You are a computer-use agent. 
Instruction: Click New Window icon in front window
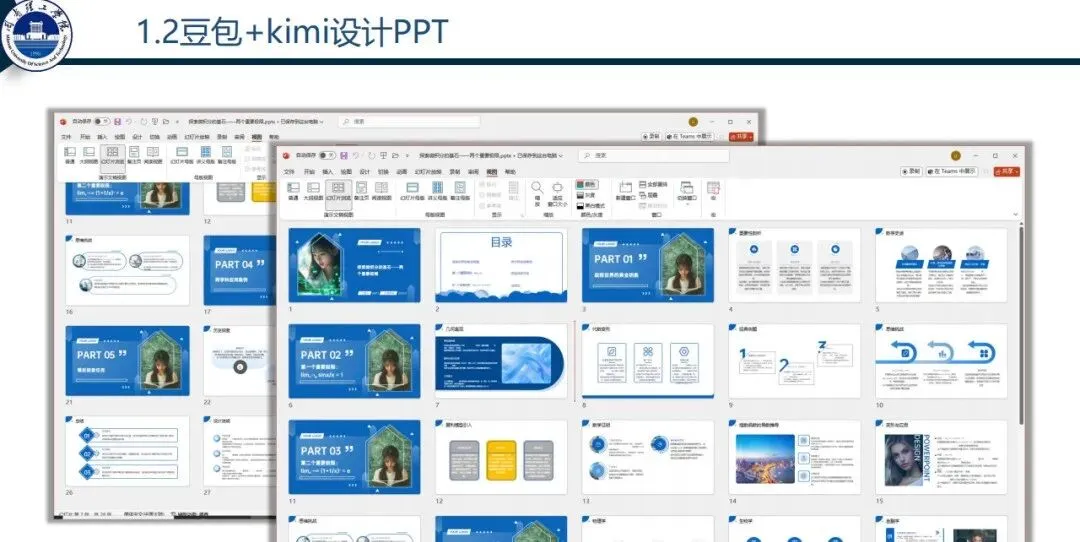(x=625, y=189)
